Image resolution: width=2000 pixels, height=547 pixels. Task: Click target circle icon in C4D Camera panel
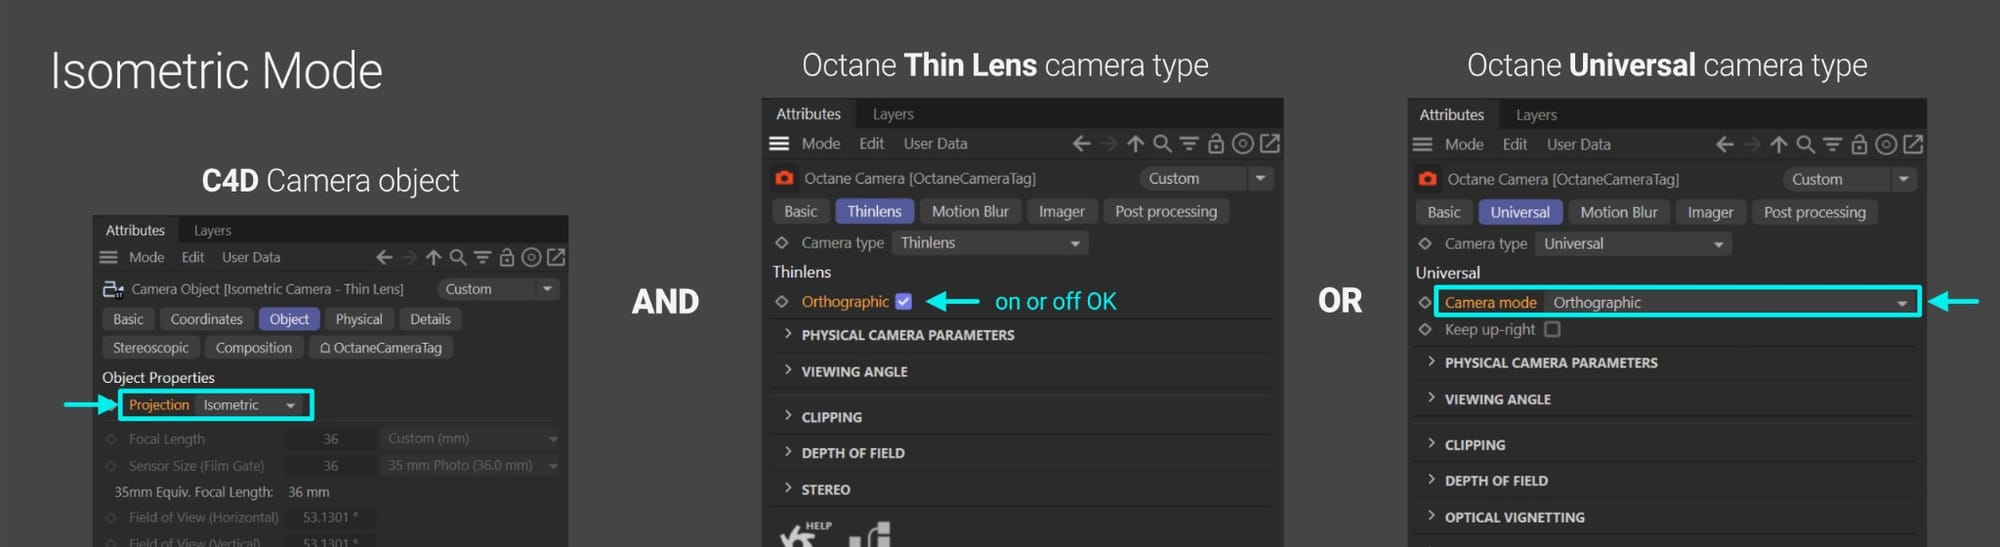tap(531, 257)
